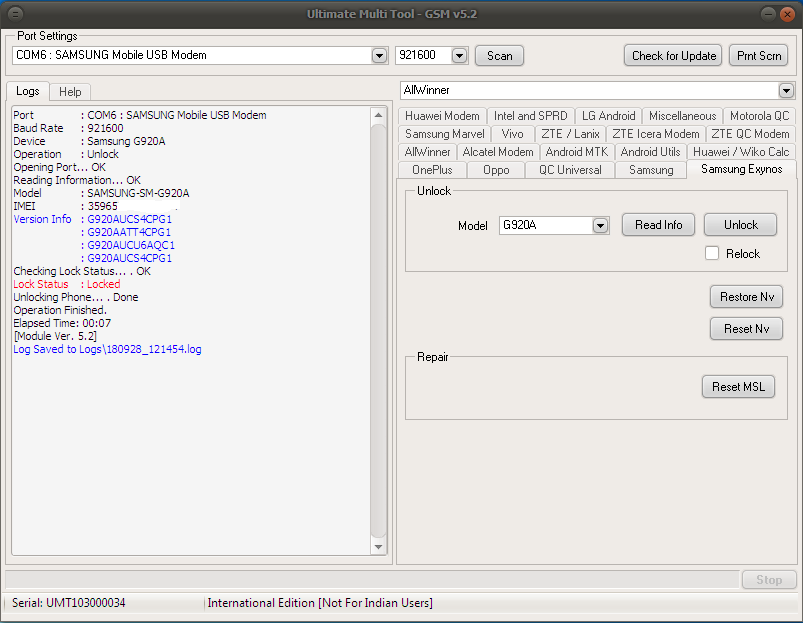Open the Huawei Modem tab
This screenshot has height=623, width=803.
pos(442,116)
